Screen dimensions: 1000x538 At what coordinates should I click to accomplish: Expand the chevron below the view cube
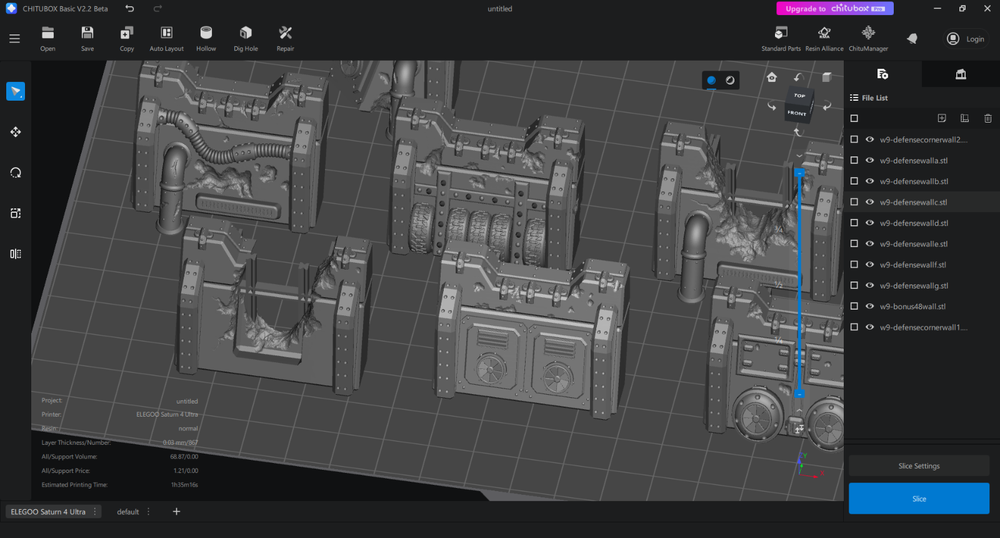pos(799,155)
